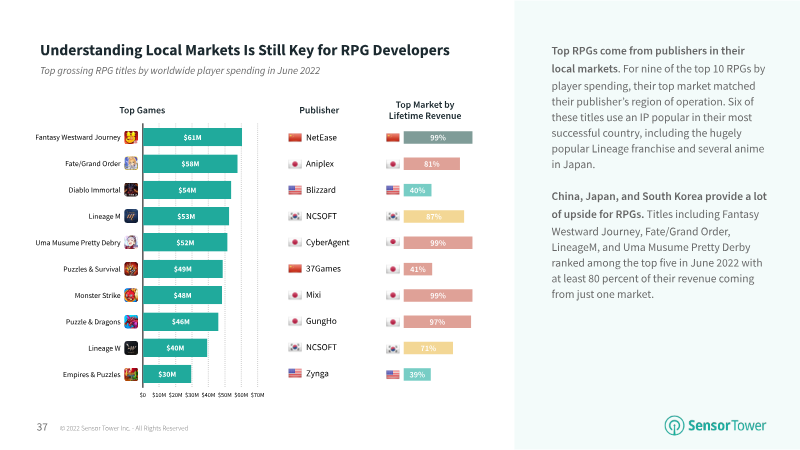Image resolution: width=800 pixels, height=450 pixels.
Task: Click the Japan flag beside Mixi
Action: (295, 295)
